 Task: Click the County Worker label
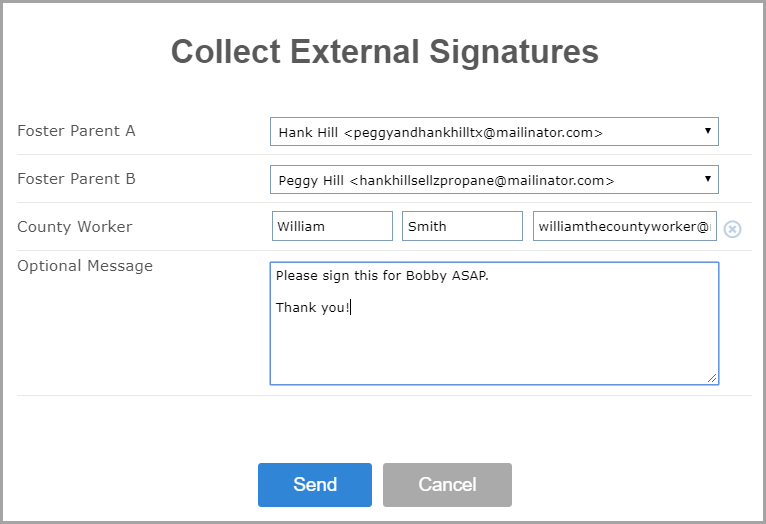[x=75, y=227]
